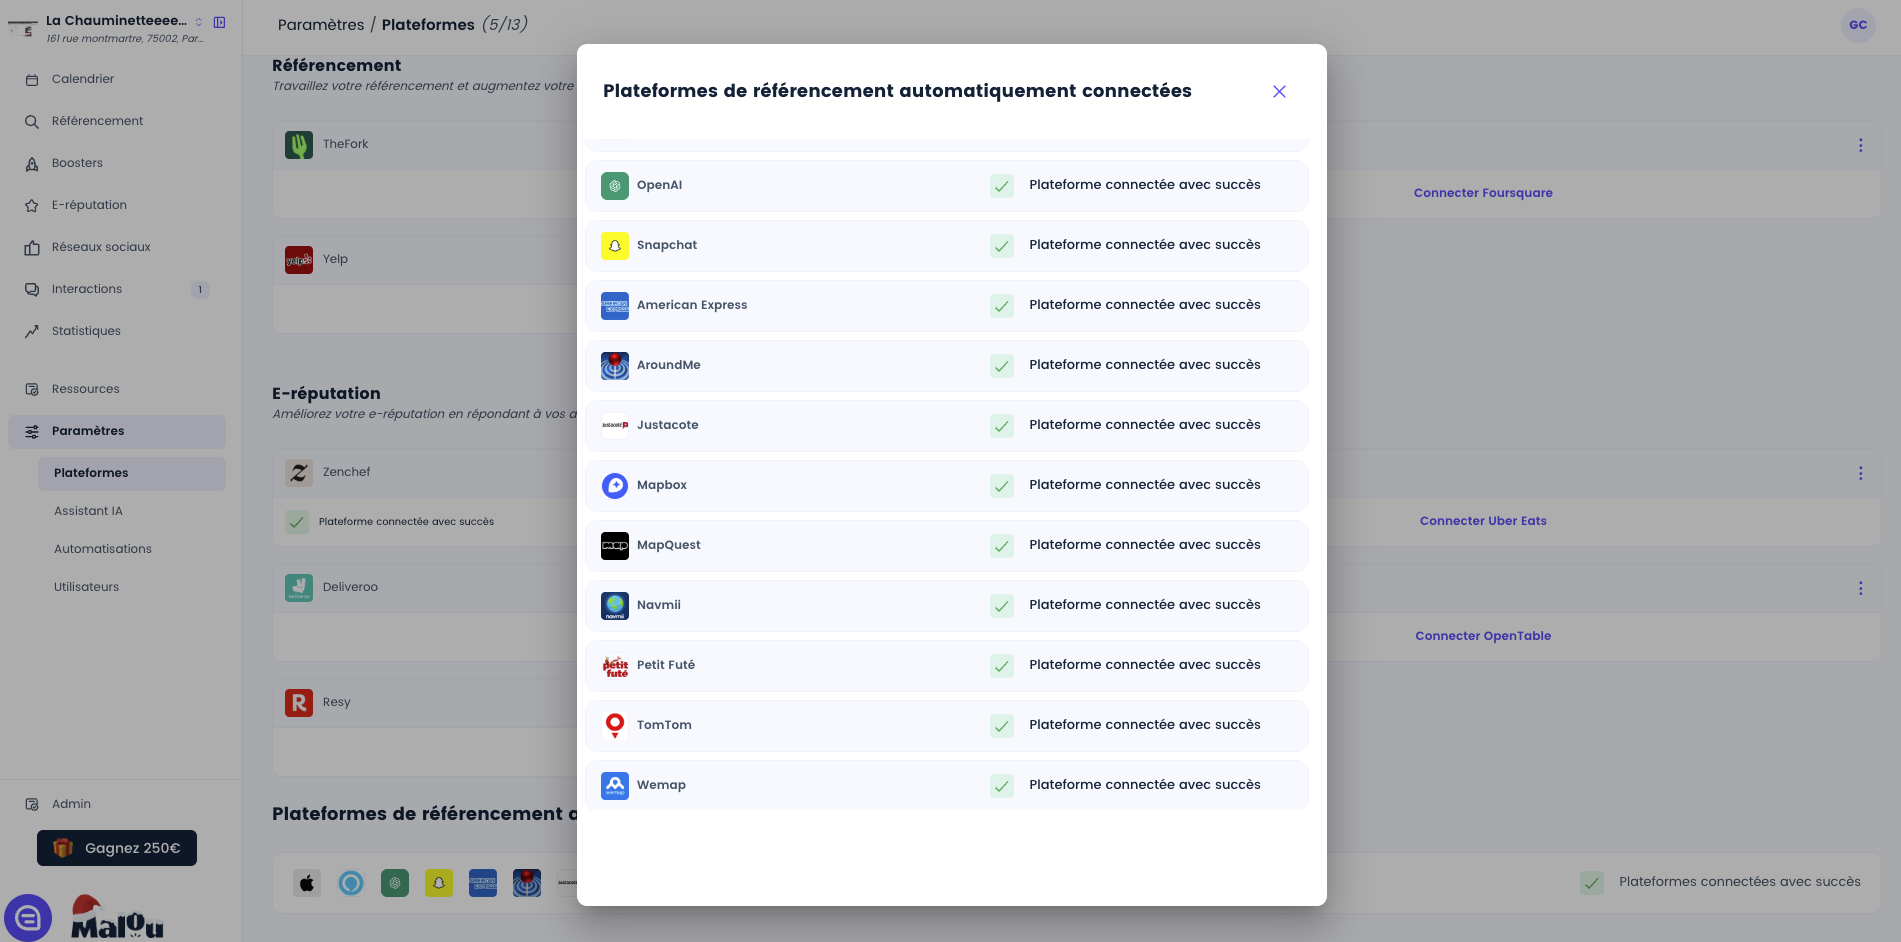Open Interactions in the sidebar

[117, 289]
